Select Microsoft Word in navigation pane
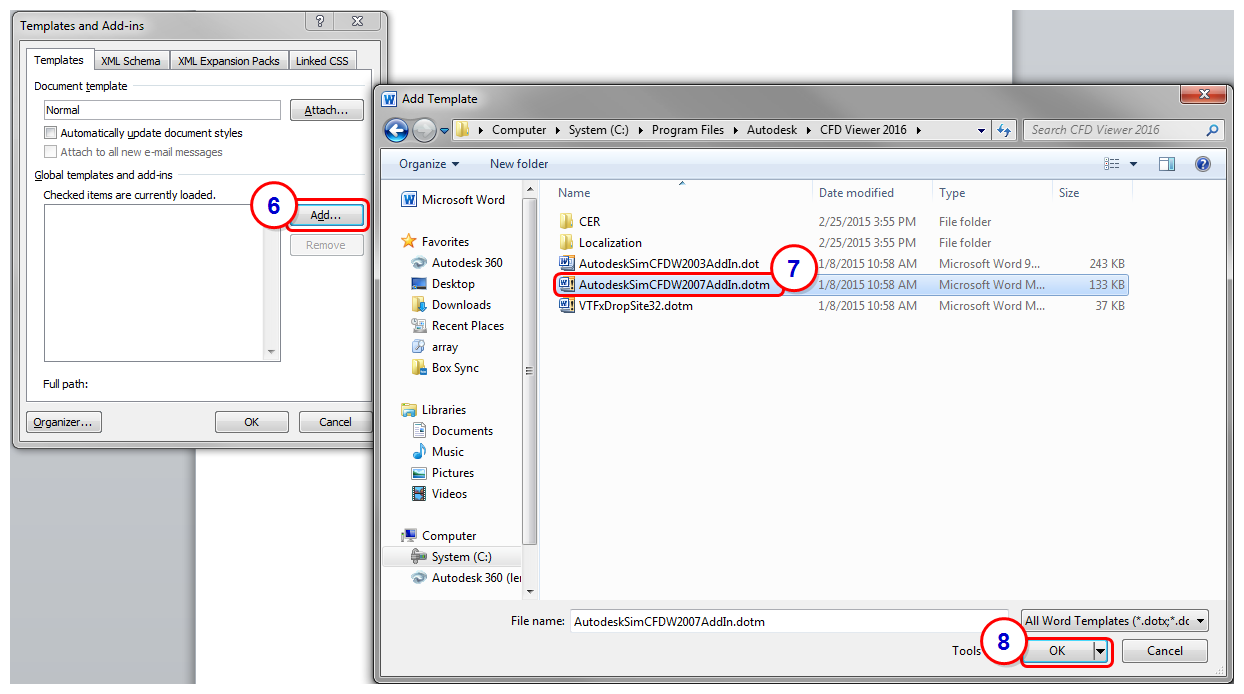1244x694 pixels. [453, 200]
